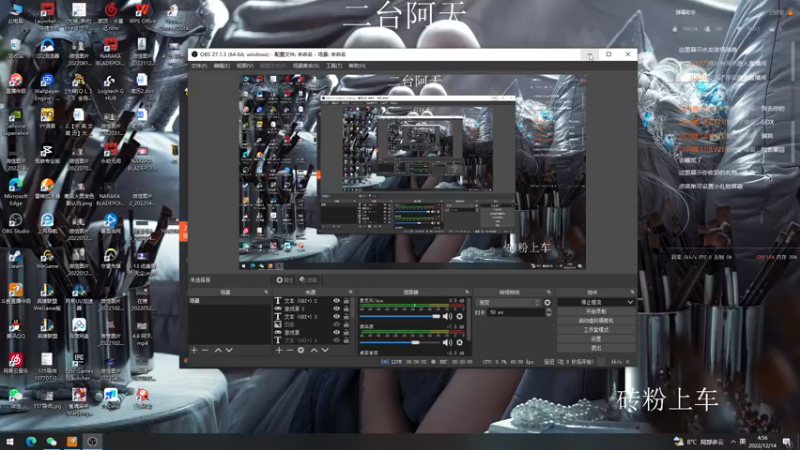Toggle visibility of 图像 source
Screen dimensions: 800x450
(336, 324)
